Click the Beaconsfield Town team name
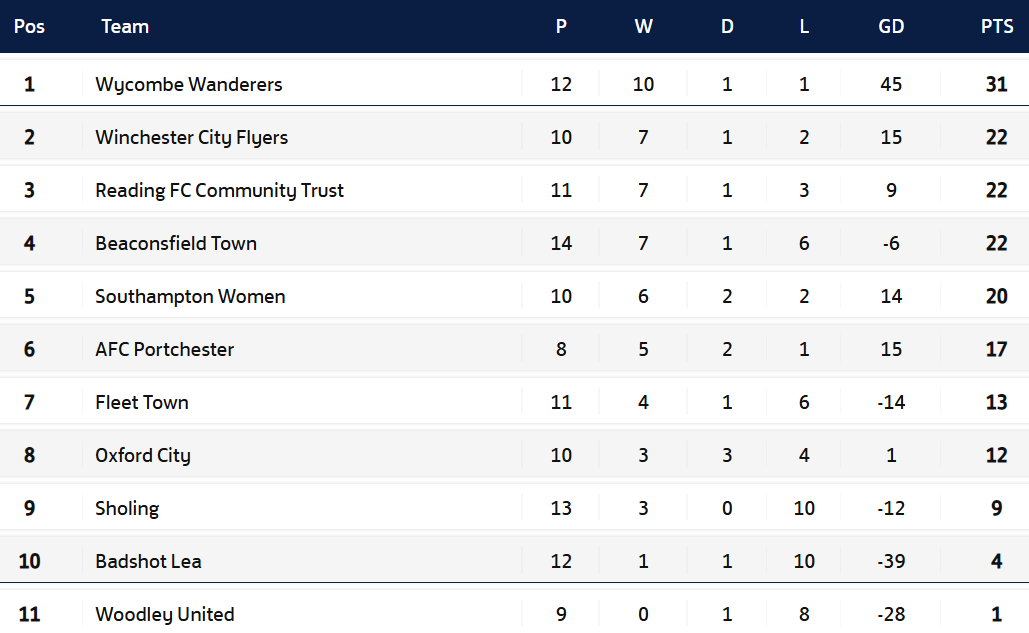The image size is (1029, 633). (176, 243)
